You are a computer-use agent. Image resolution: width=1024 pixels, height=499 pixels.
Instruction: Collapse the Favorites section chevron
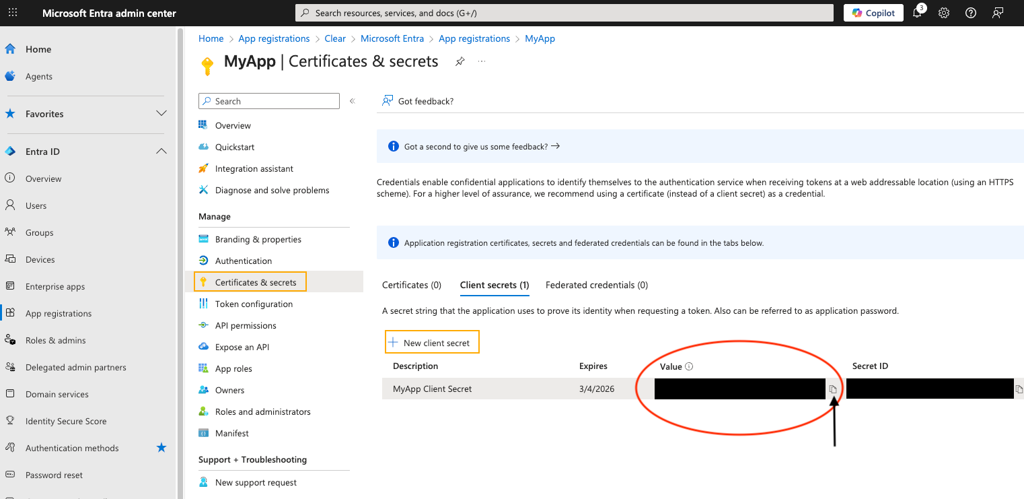tap(161, 114)
